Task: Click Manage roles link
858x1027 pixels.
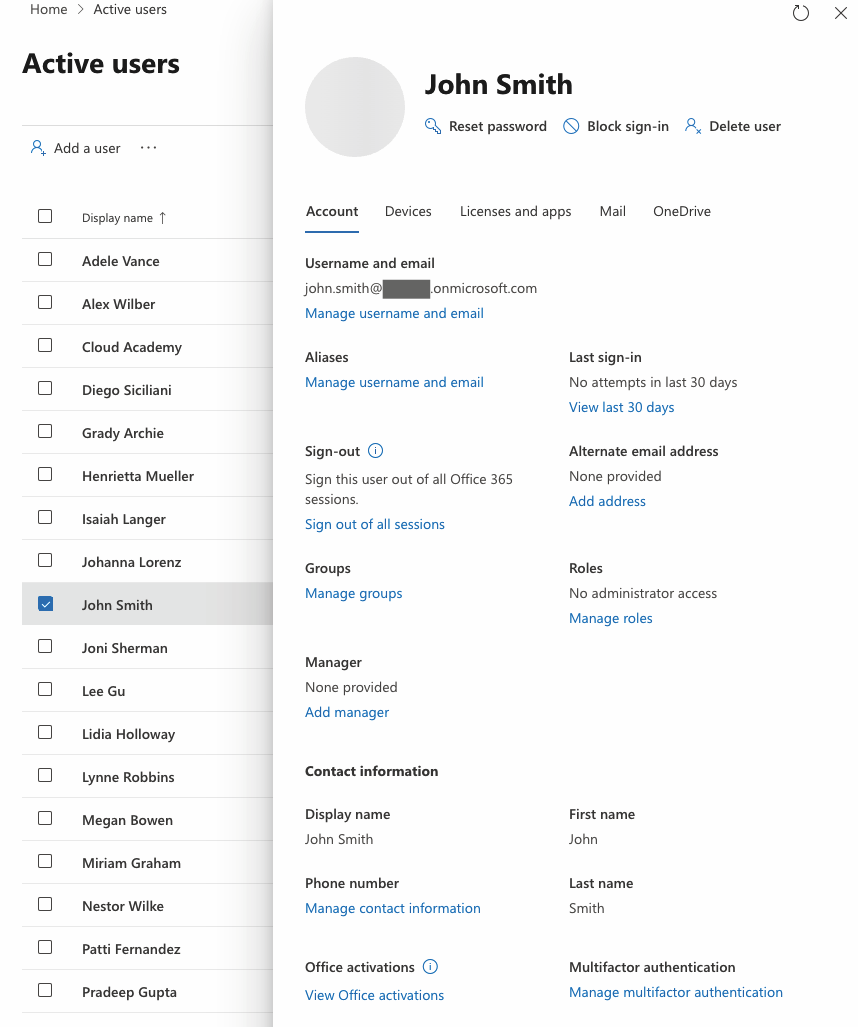Action: 610,618
